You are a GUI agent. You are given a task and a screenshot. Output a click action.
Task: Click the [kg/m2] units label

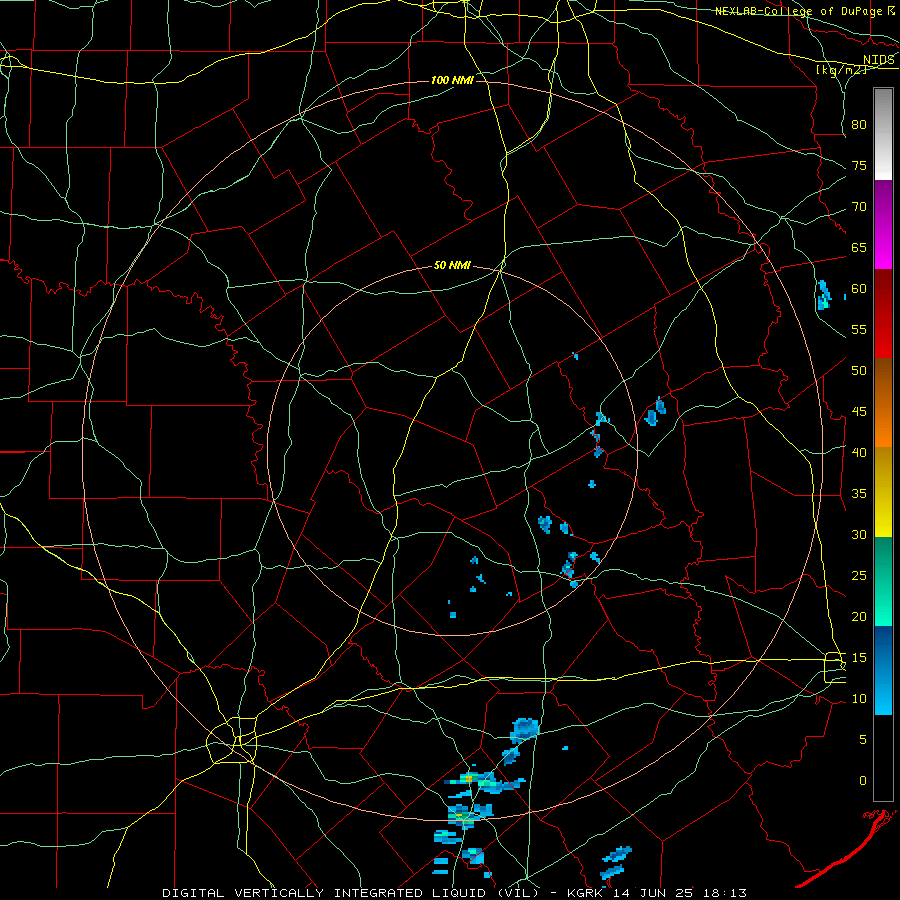tap(841, 70)
